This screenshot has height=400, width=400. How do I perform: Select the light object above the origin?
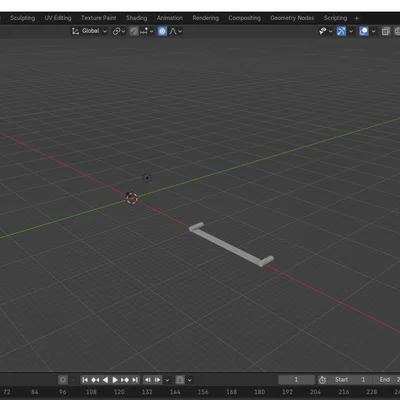(x=147, y=178)
